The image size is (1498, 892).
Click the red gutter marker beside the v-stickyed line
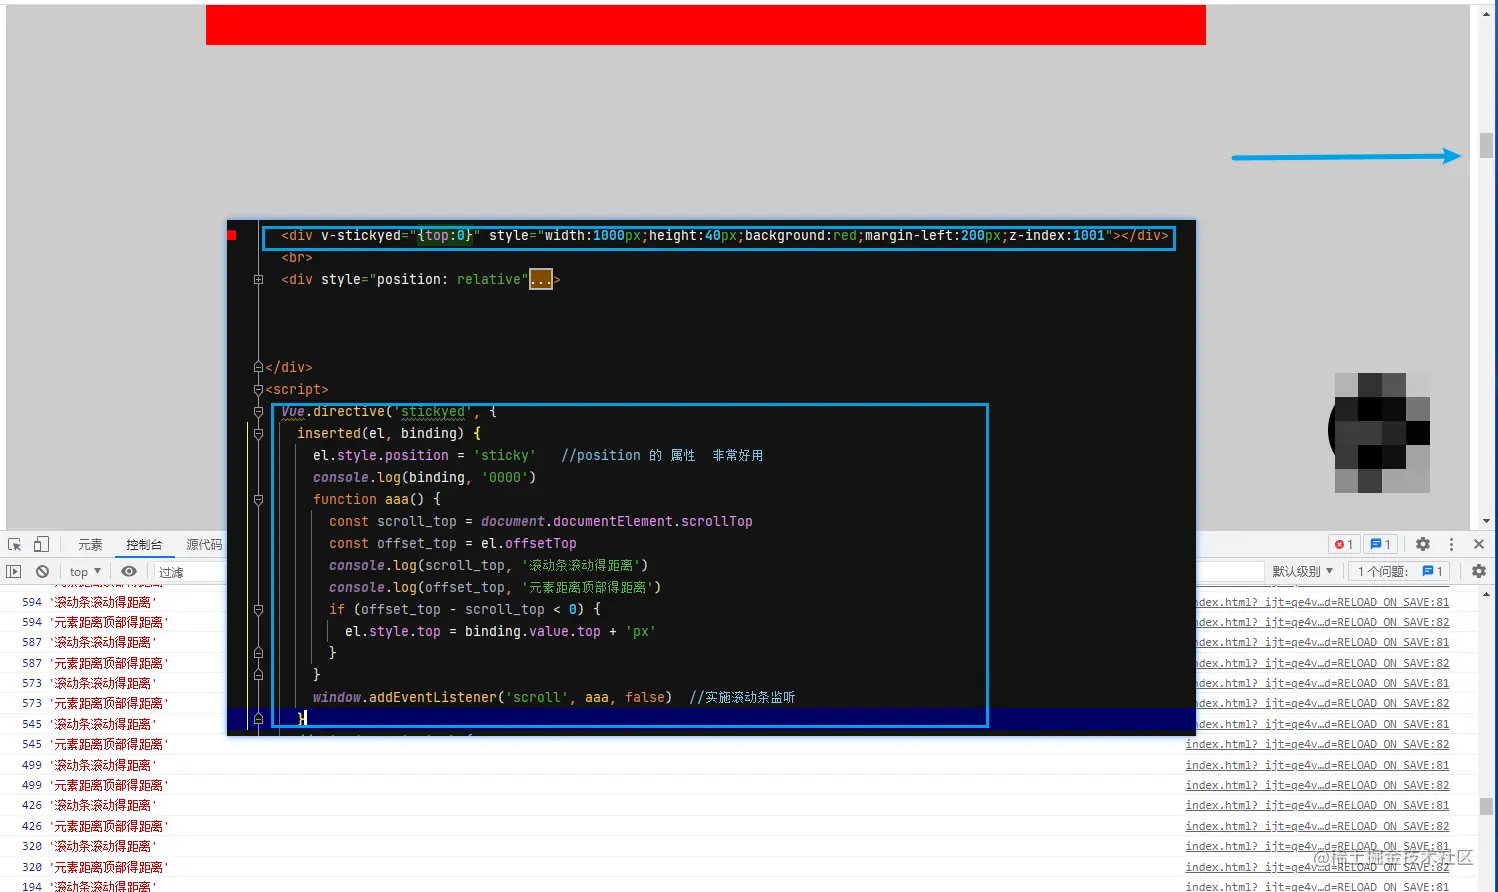point(232,236)
